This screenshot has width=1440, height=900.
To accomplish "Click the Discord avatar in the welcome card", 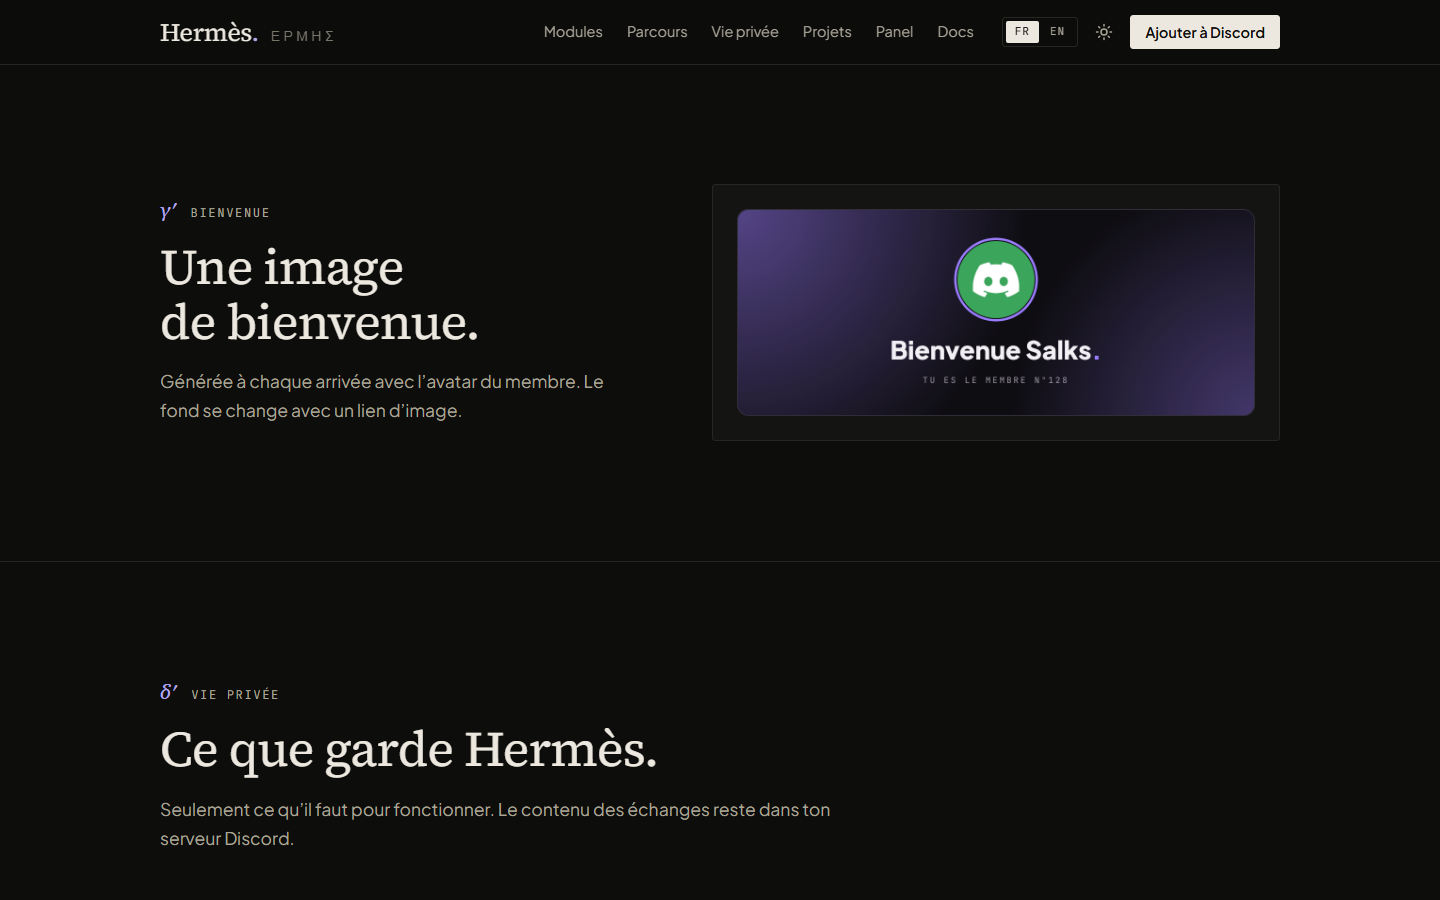I will [996, 280].
